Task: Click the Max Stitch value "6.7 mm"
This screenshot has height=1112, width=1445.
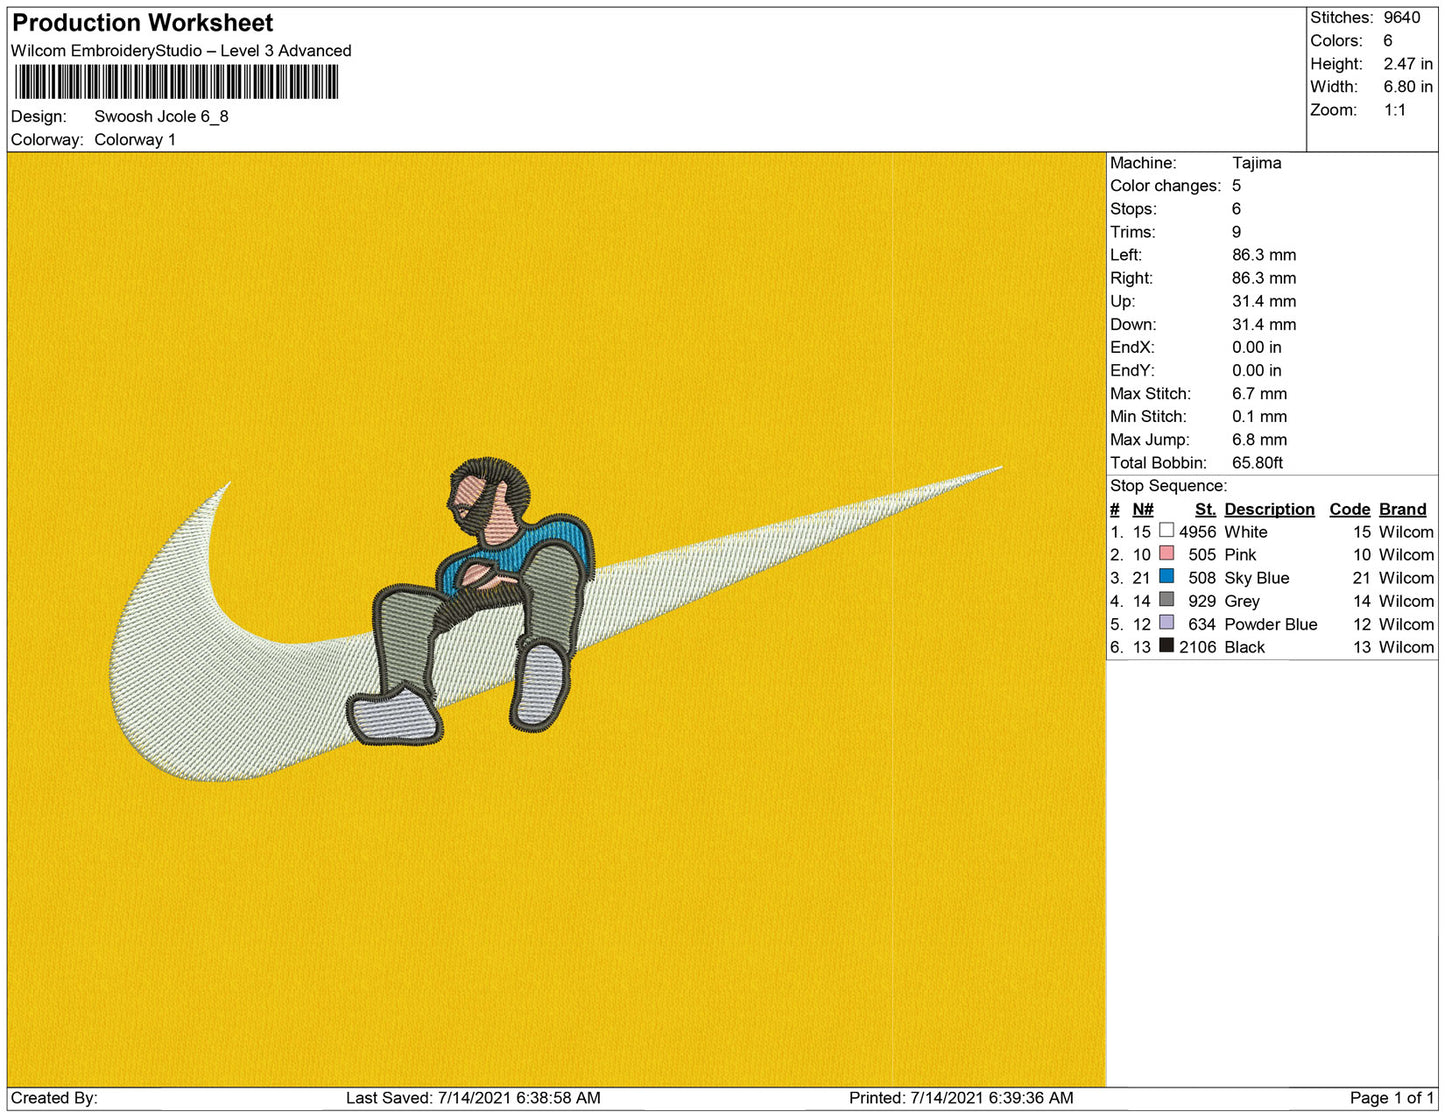Action: tap(1260, 394)
